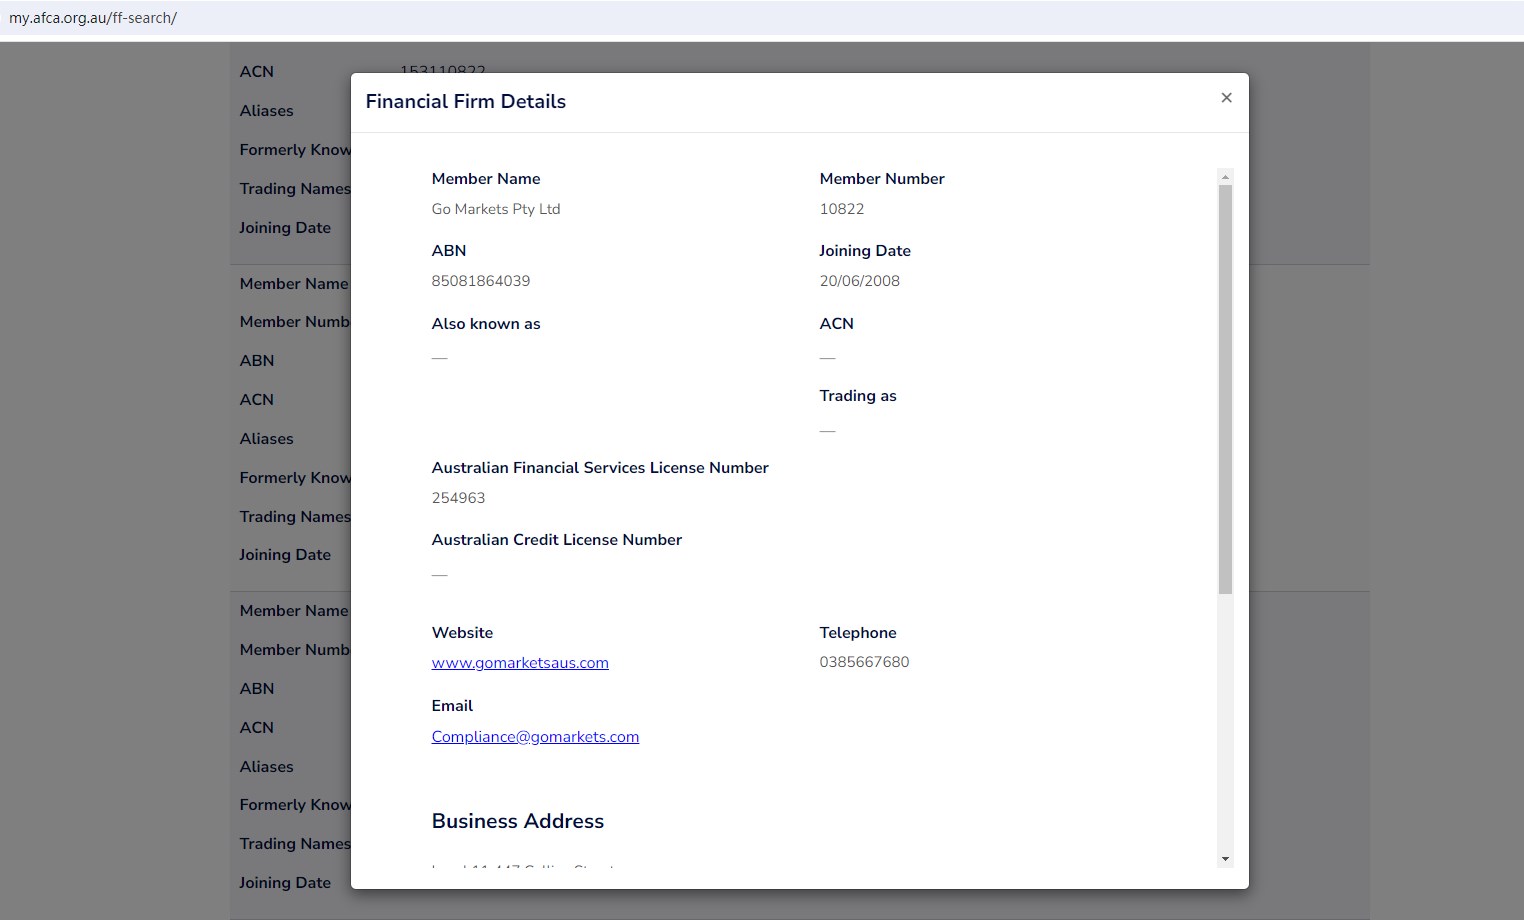1524x920 pixels.
Task: Click the dialog scrollbar down arrow
Action: tap(1225, 859)
